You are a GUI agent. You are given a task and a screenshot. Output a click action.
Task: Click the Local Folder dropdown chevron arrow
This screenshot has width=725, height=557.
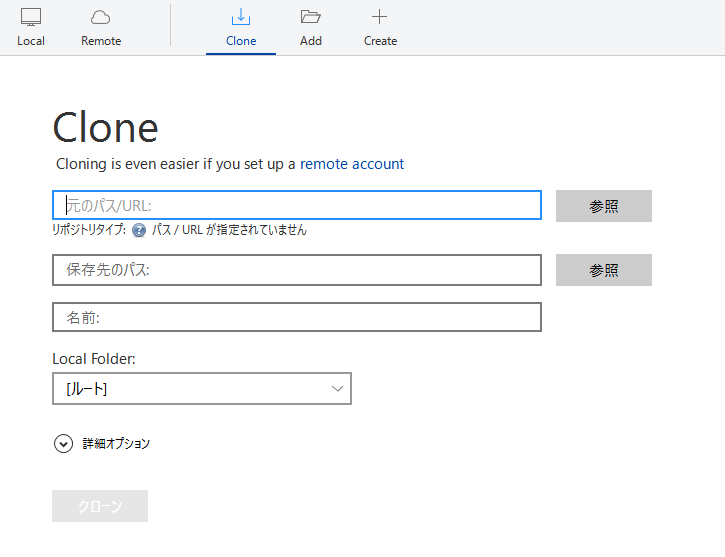tap(336, 389)
